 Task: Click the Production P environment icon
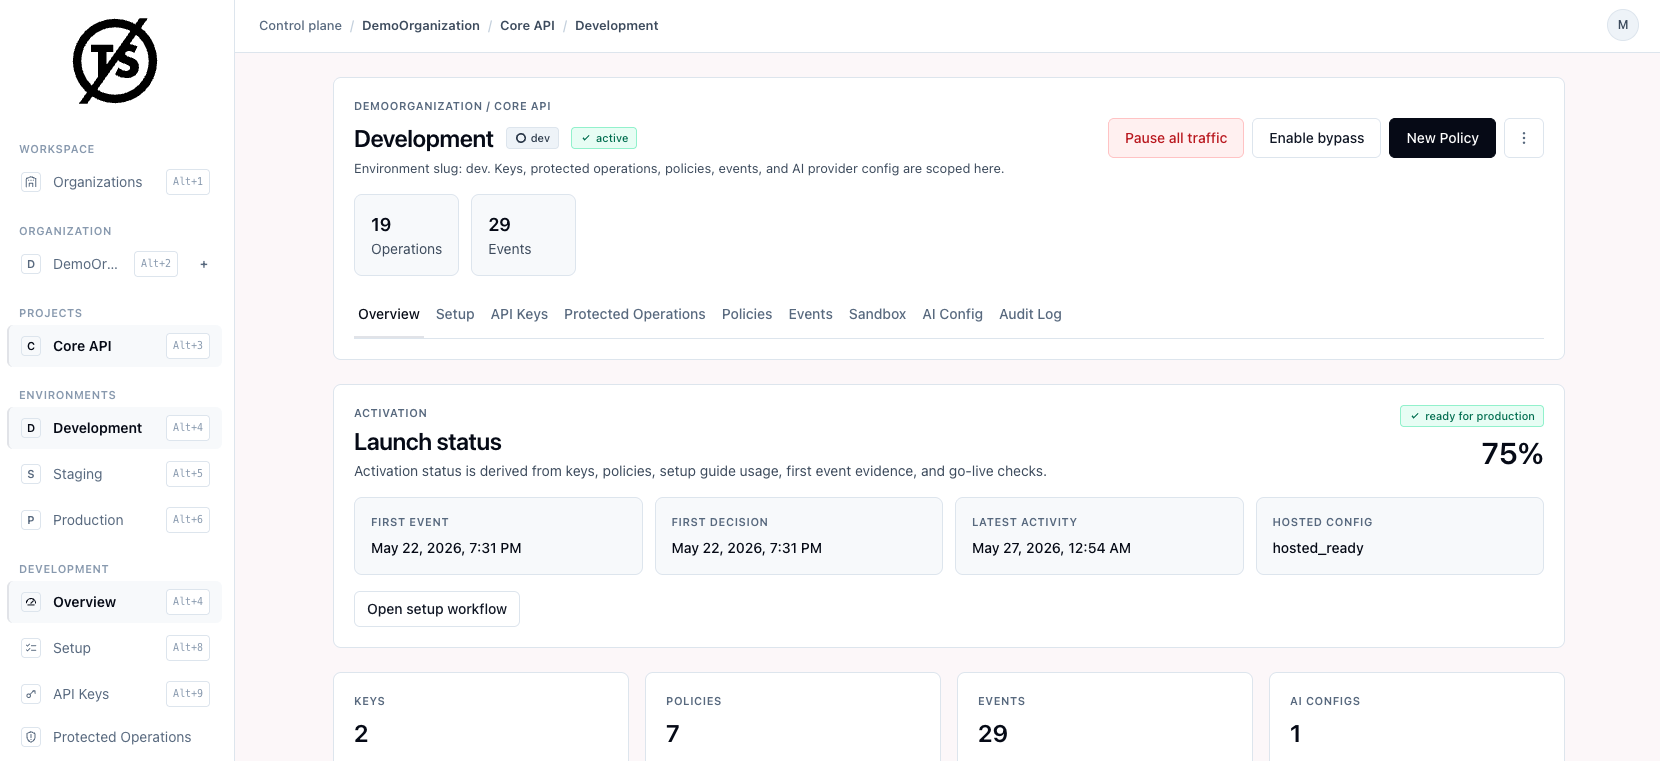[31, 520]
